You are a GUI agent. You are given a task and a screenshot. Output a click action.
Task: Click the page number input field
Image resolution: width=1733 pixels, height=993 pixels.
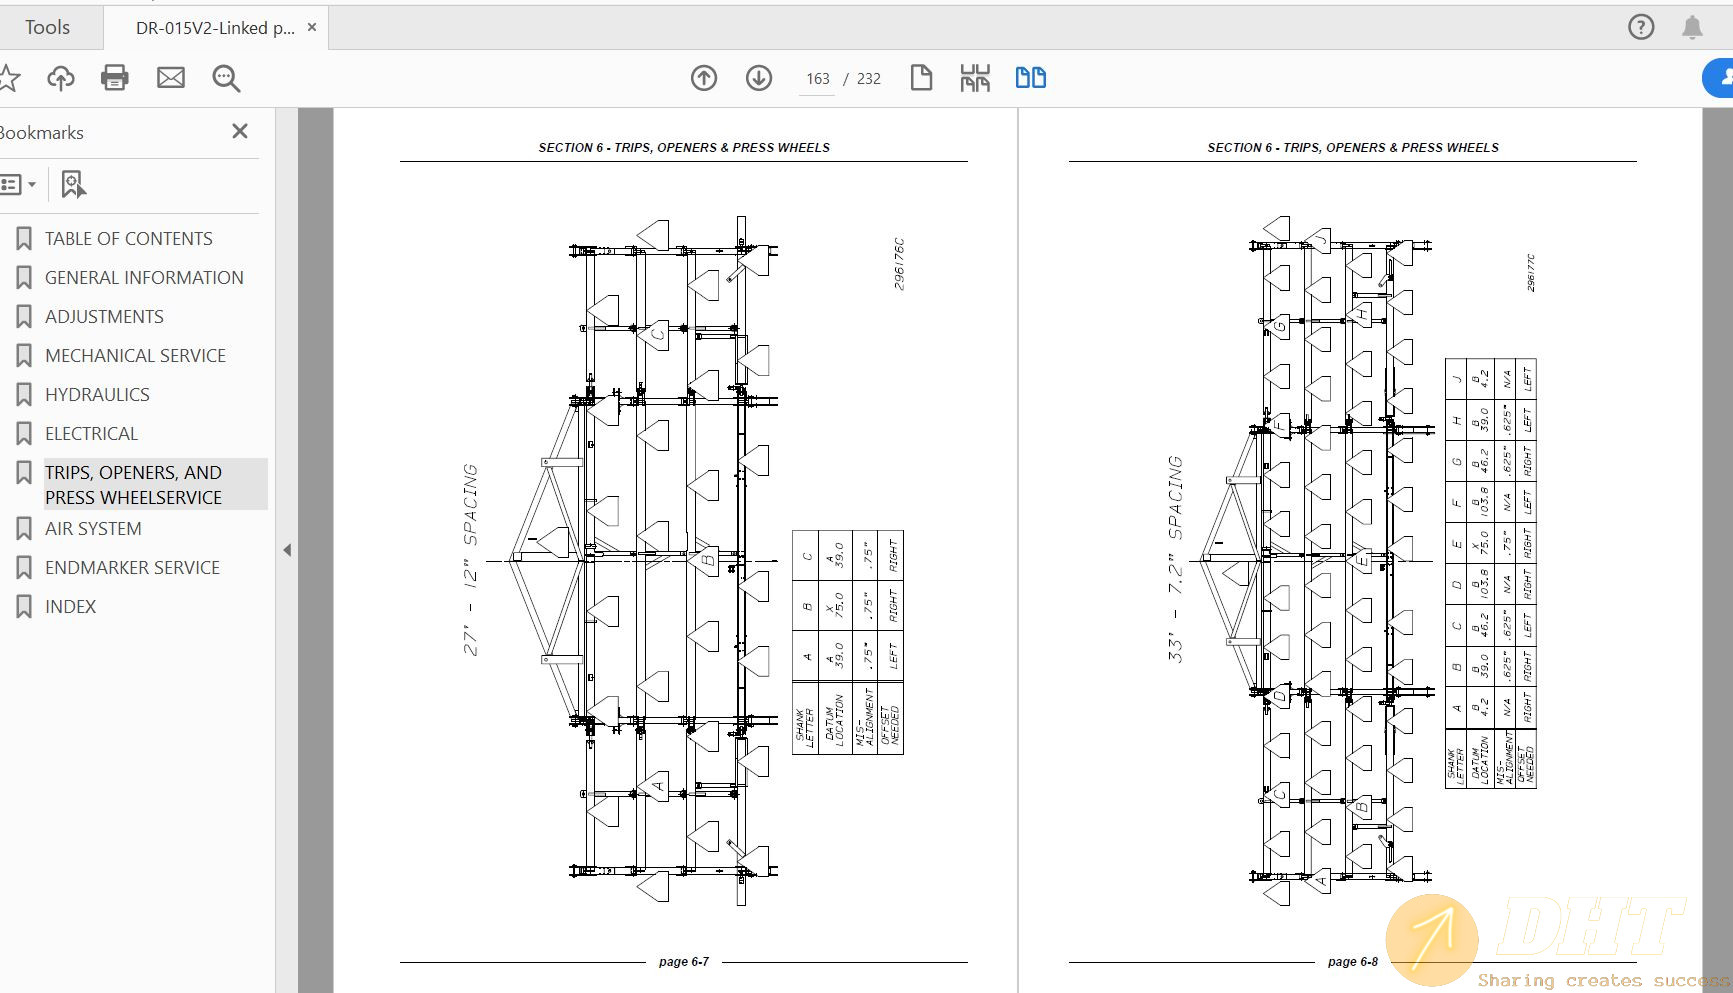tap(817, 79)
